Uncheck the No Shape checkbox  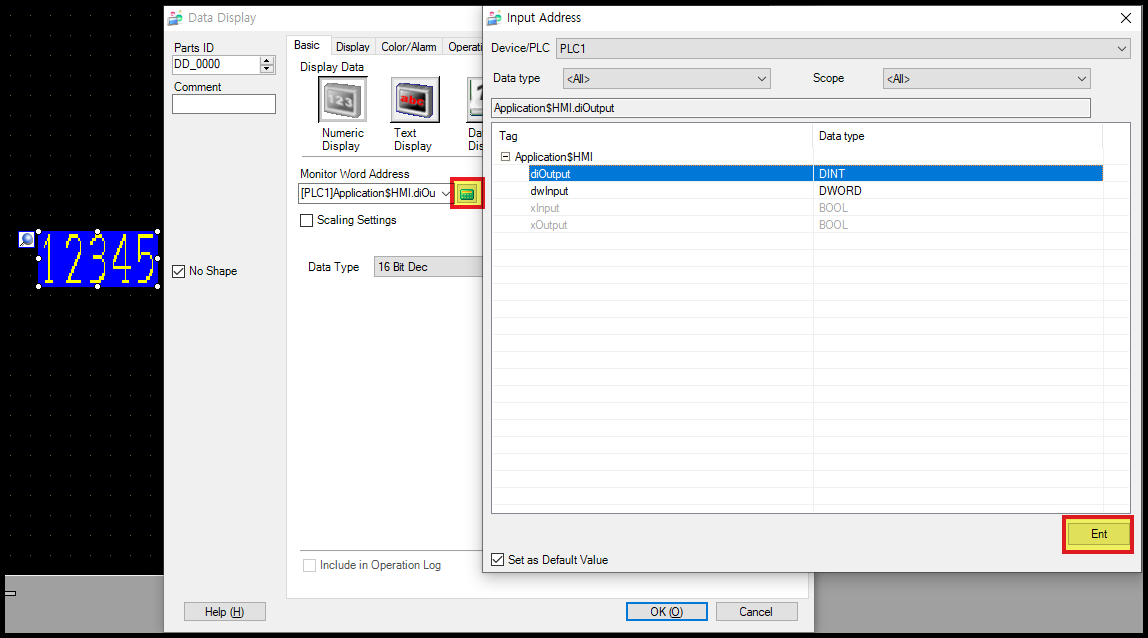click(x=179, y=271)
